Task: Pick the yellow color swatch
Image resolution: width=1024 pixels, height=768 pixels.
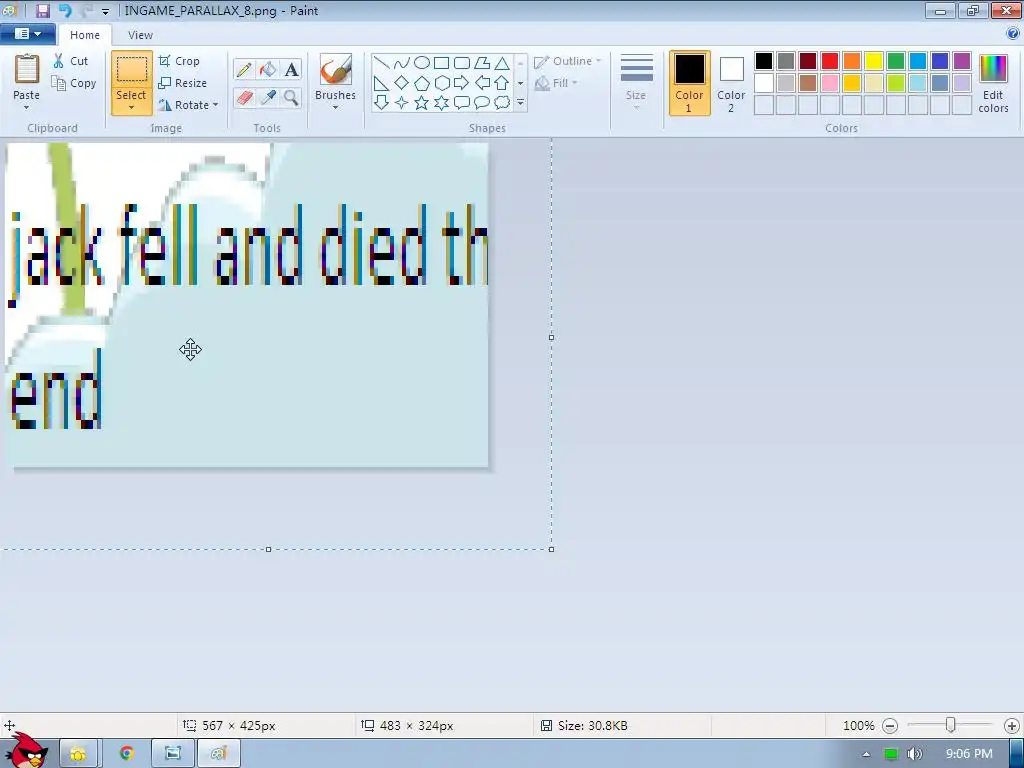Action: click(x=874, y=61)
